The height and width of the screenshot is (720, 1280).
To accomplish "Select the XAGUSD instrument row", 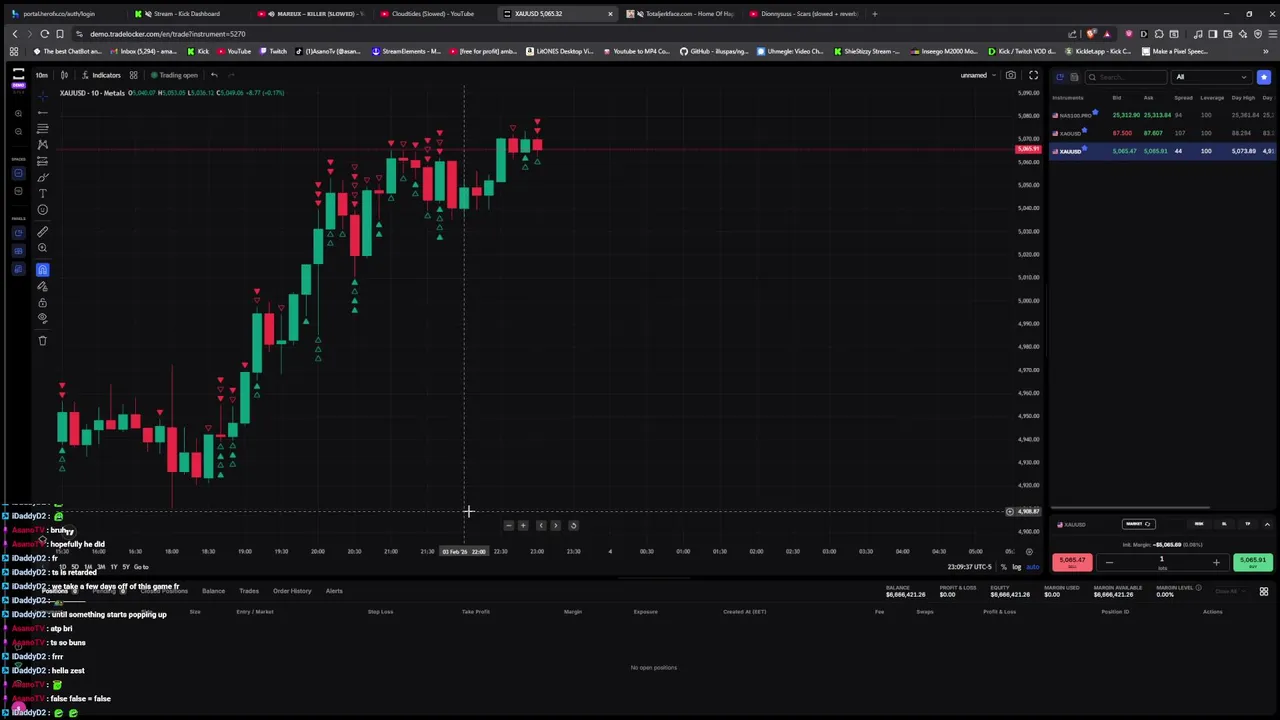I will click(1163, 133).
